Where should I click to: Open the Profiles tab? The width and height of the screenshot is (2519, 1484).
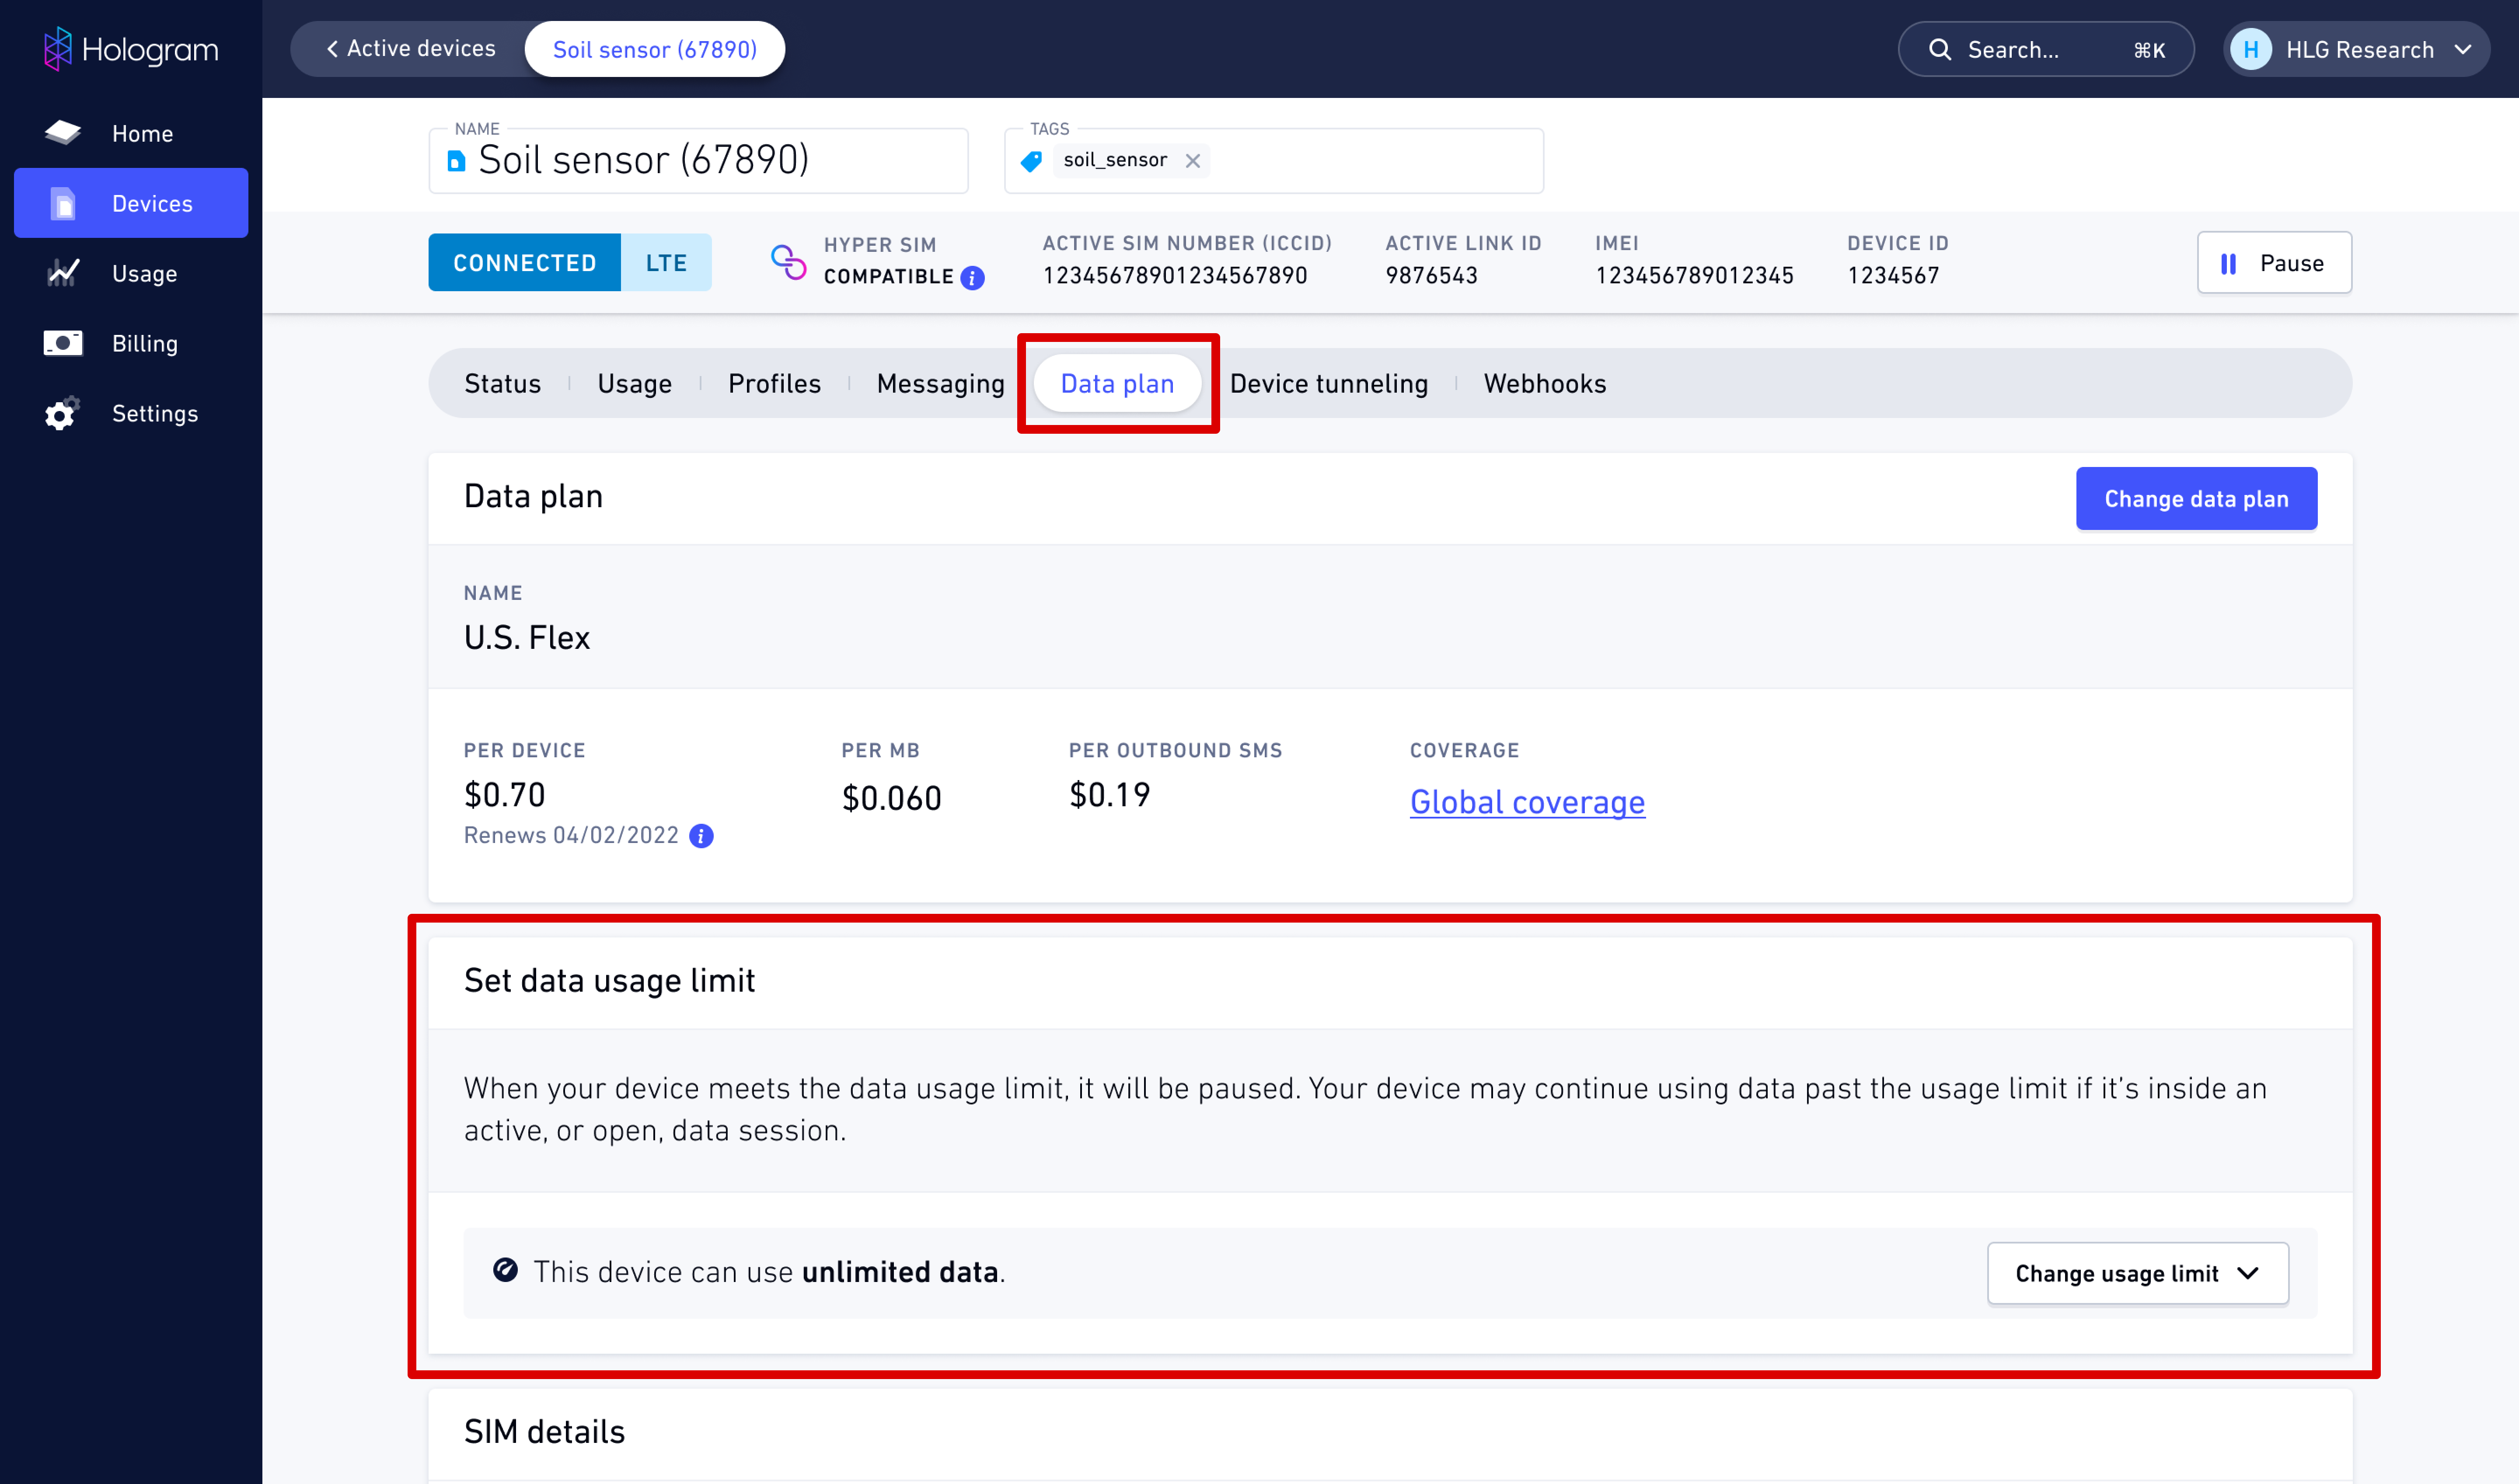pyautogui.click(x=774, y=383)
